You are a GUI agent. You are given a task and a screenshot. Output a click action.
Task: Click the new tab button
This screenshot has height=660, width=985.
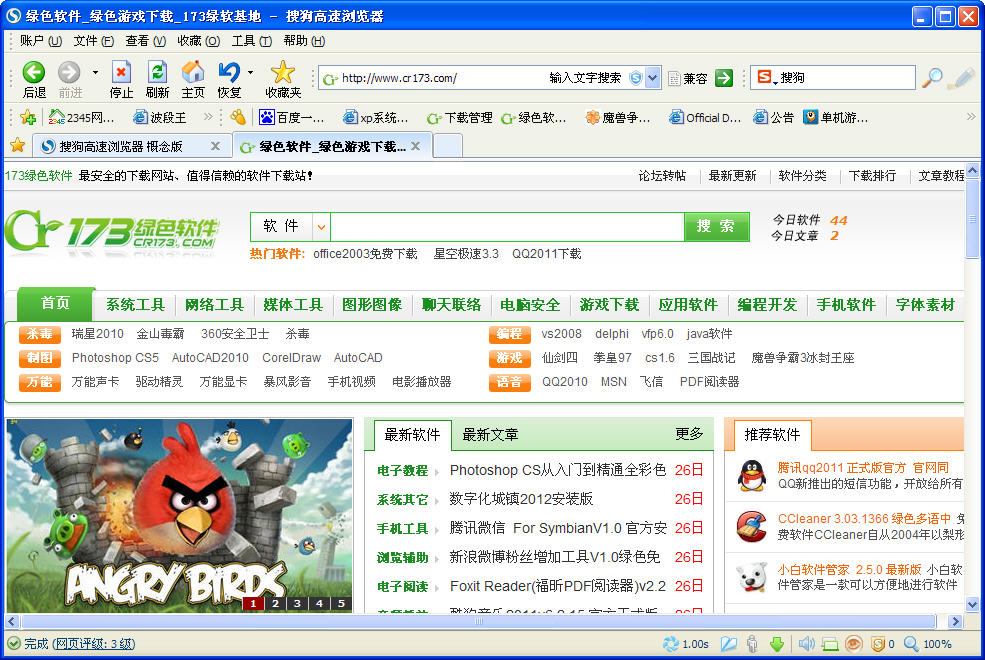448,146
